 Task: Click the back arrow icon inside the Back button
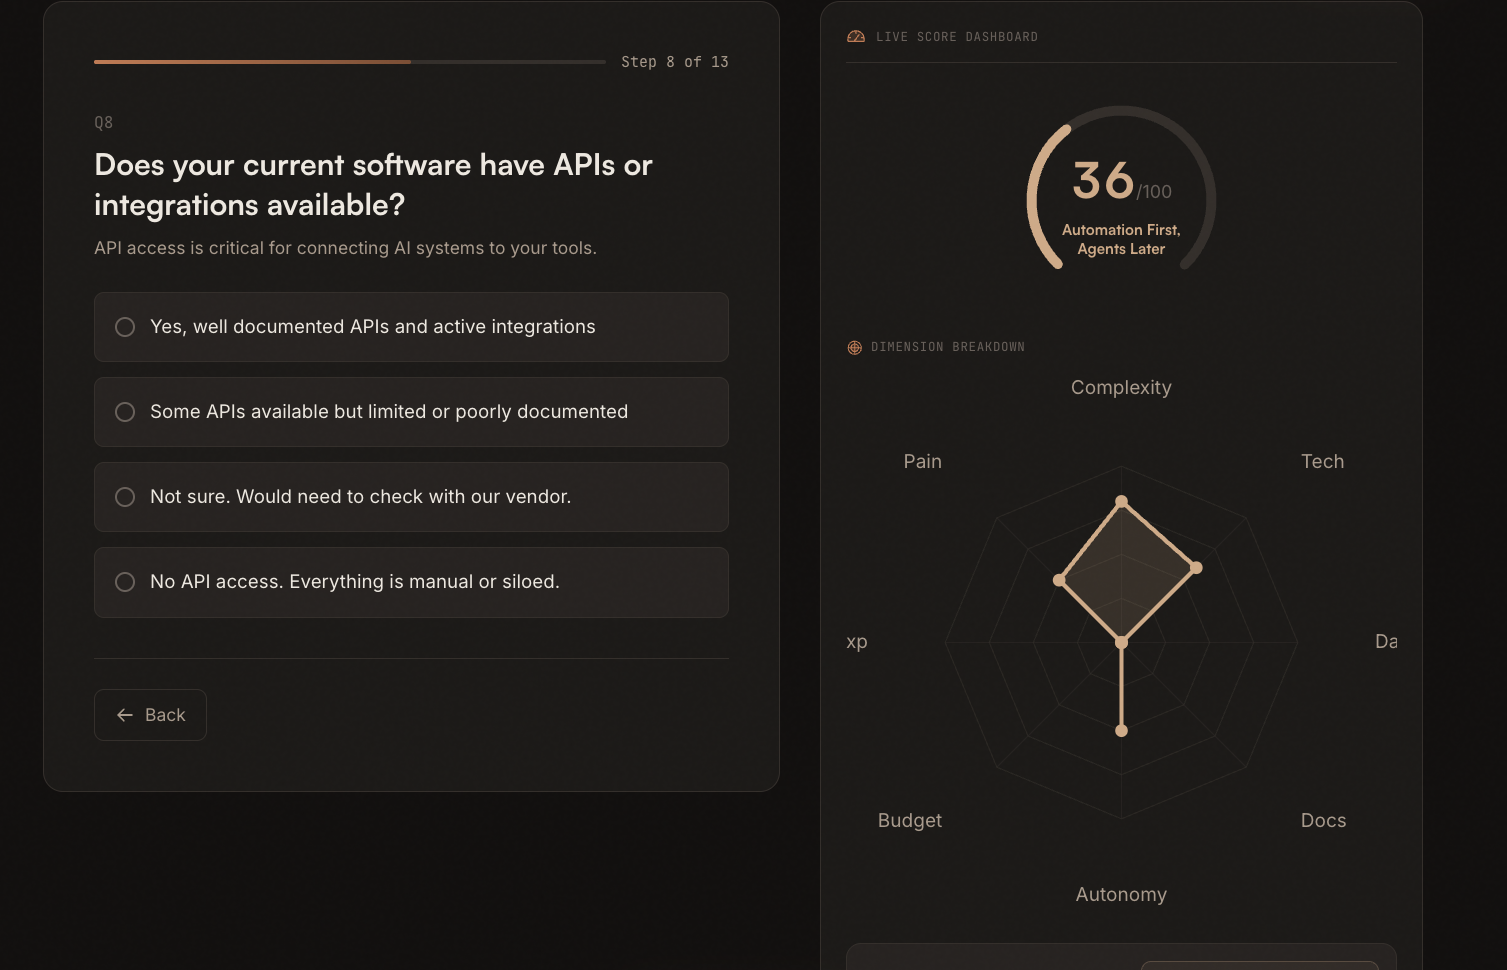(124, 715)
